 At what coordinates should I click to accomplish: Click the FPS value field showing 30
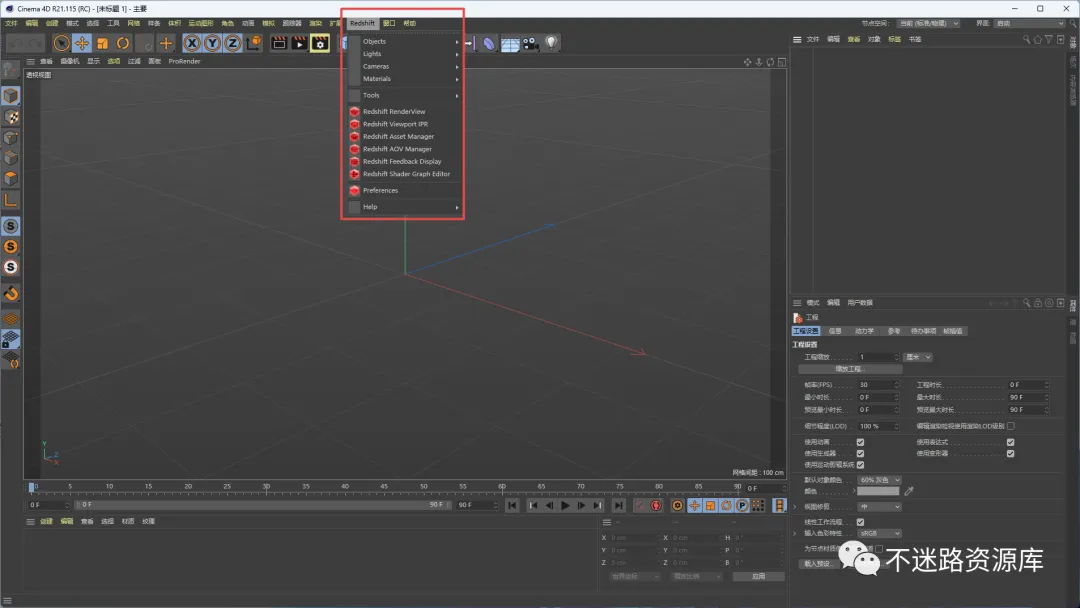tap(878, 385)
